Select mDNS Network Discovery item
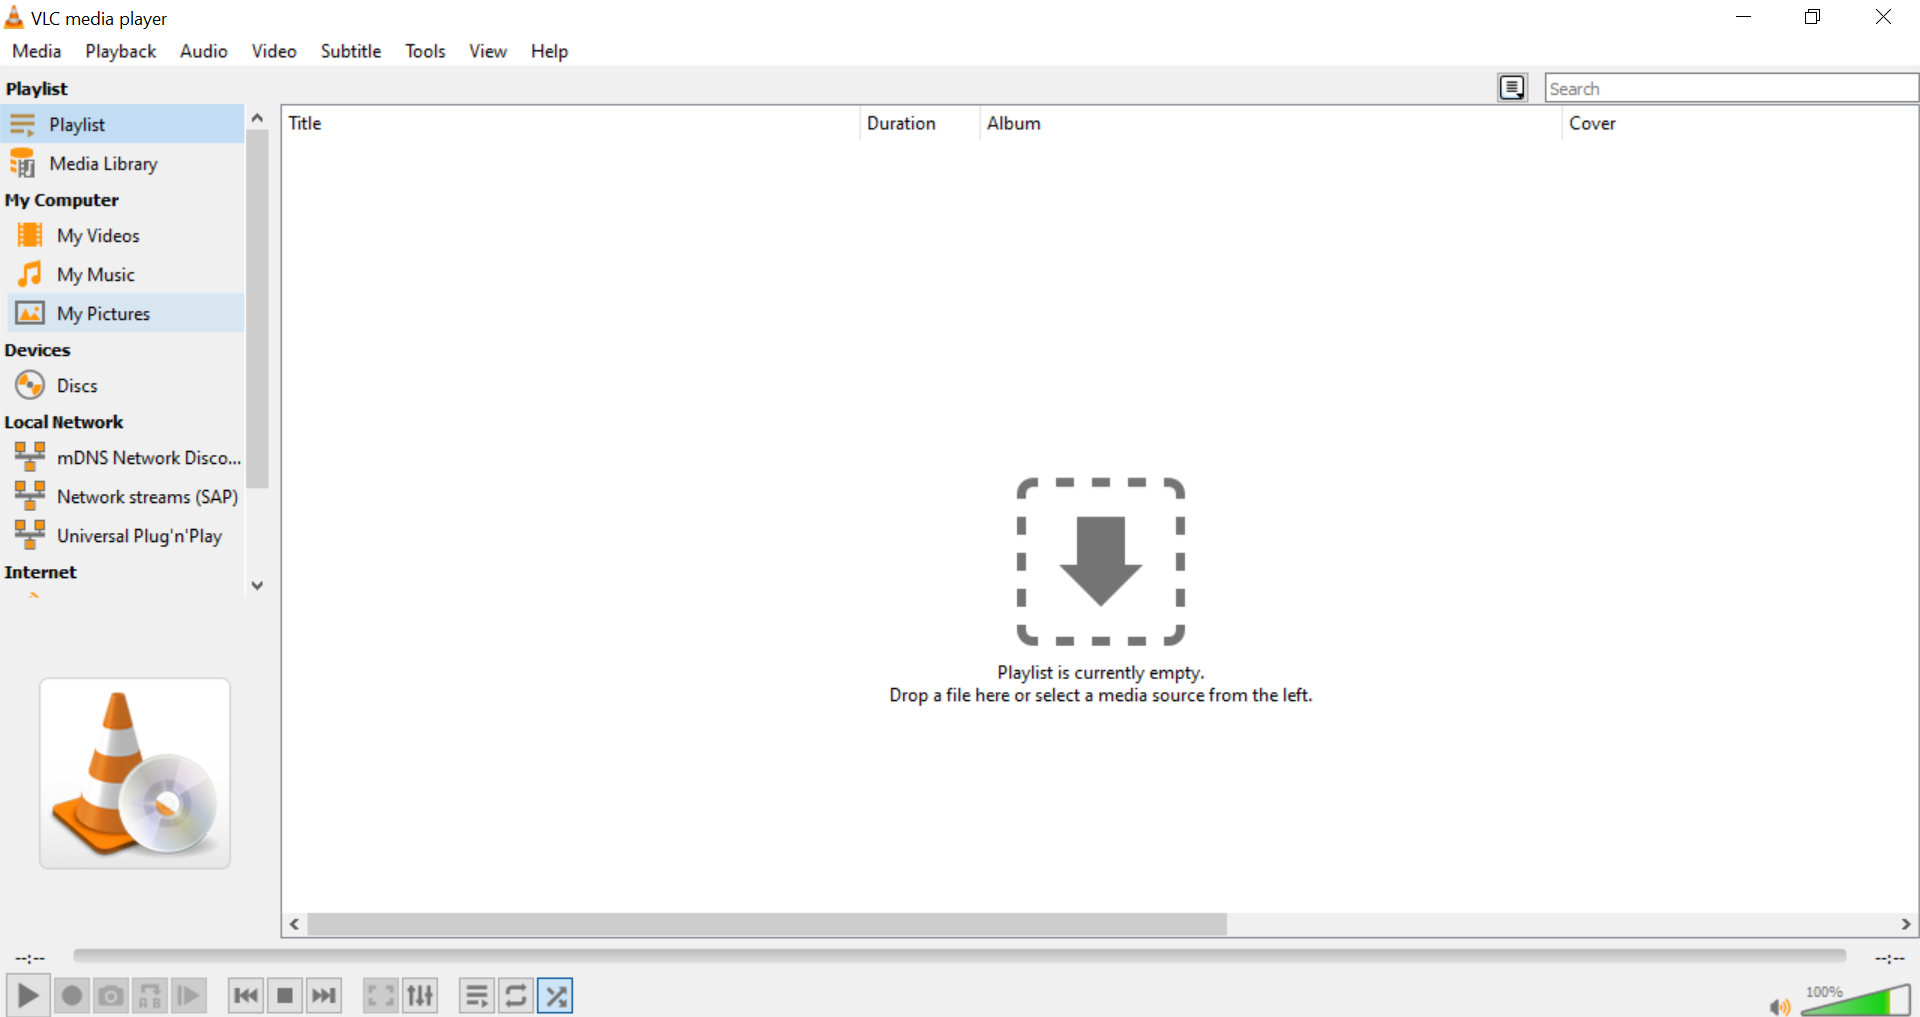The image size is (1920, 1017). coord(125,457)
